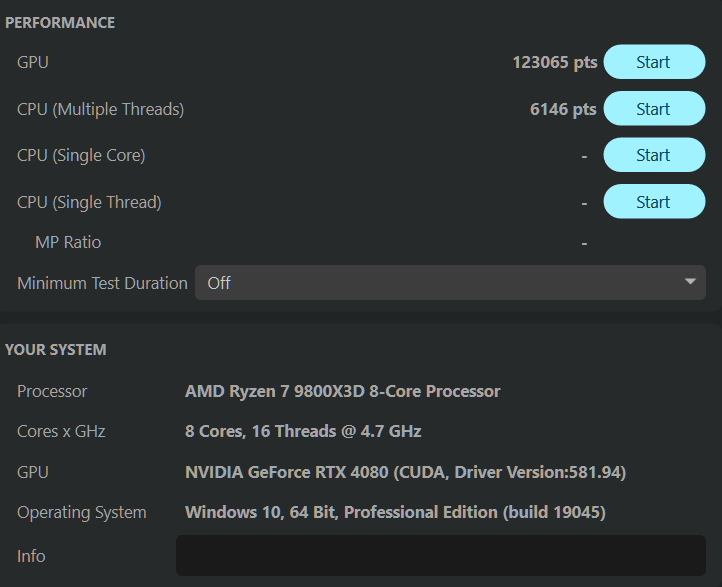Click the Processor label
This screenshot has height=587, width=722.
coord(52,391)
